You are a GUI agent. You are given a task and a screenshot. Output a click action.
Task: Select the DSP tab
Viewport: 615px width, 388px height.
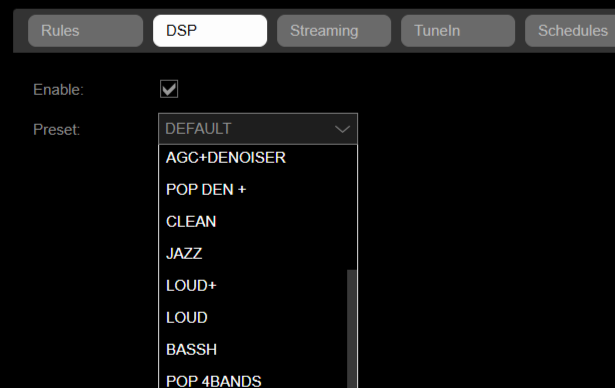(x=210, y=31)
